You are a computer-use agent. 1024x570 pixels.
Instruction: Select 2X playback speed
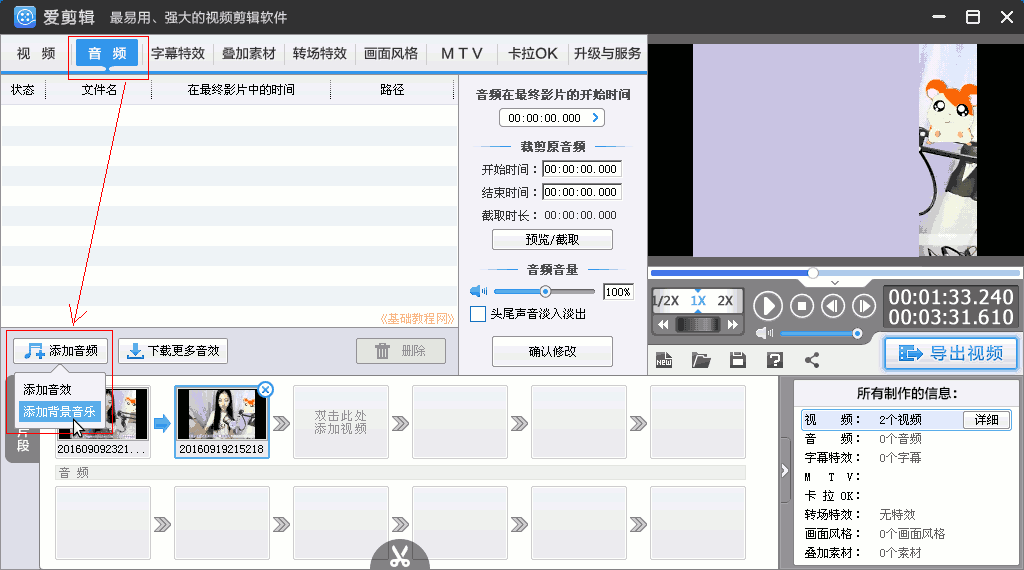coord(725,301)
